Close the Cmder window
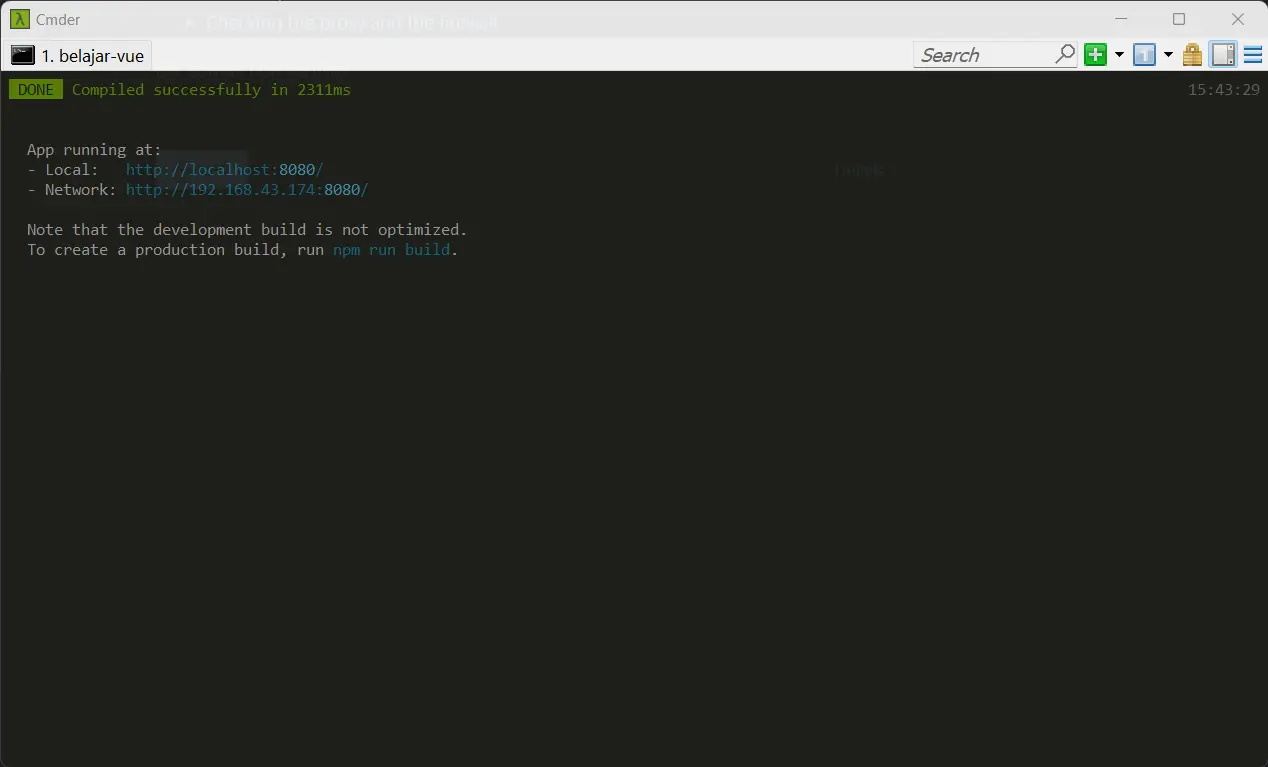This screenshot has width=1268, height=767. click(x=1238, y=19)
